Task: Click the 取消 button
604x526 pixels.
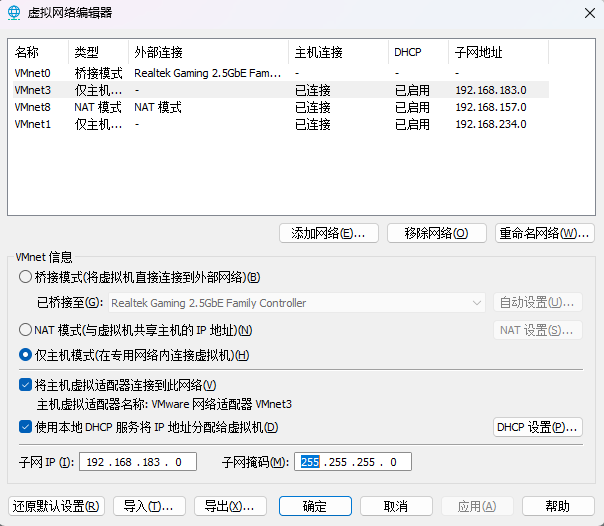Action: 396,506
